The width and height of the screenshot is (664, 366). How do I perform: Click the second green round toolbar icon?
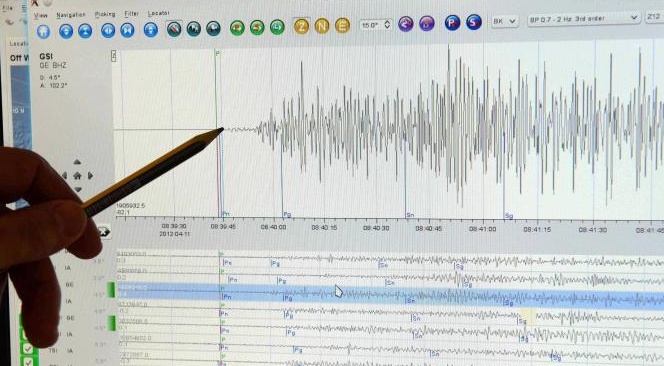257,28
